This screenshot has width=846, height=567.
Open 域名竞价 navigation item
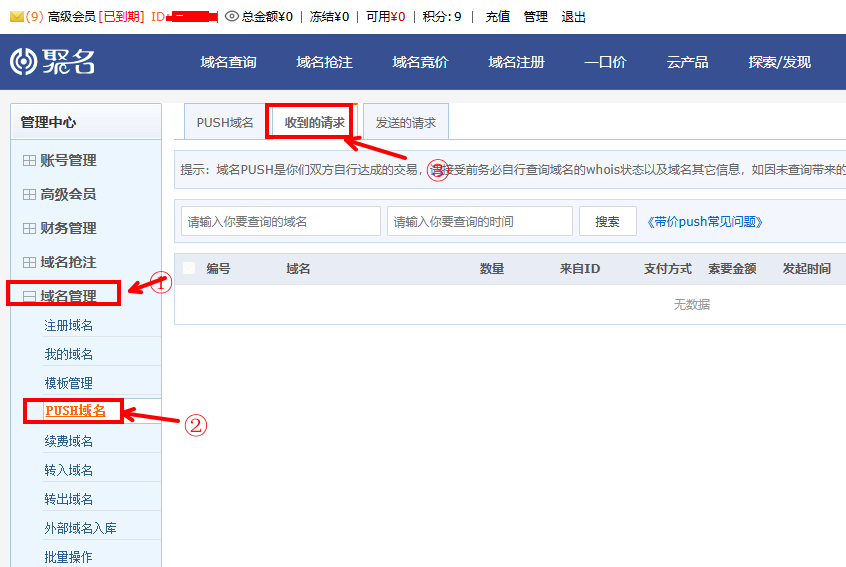(420, 62)
